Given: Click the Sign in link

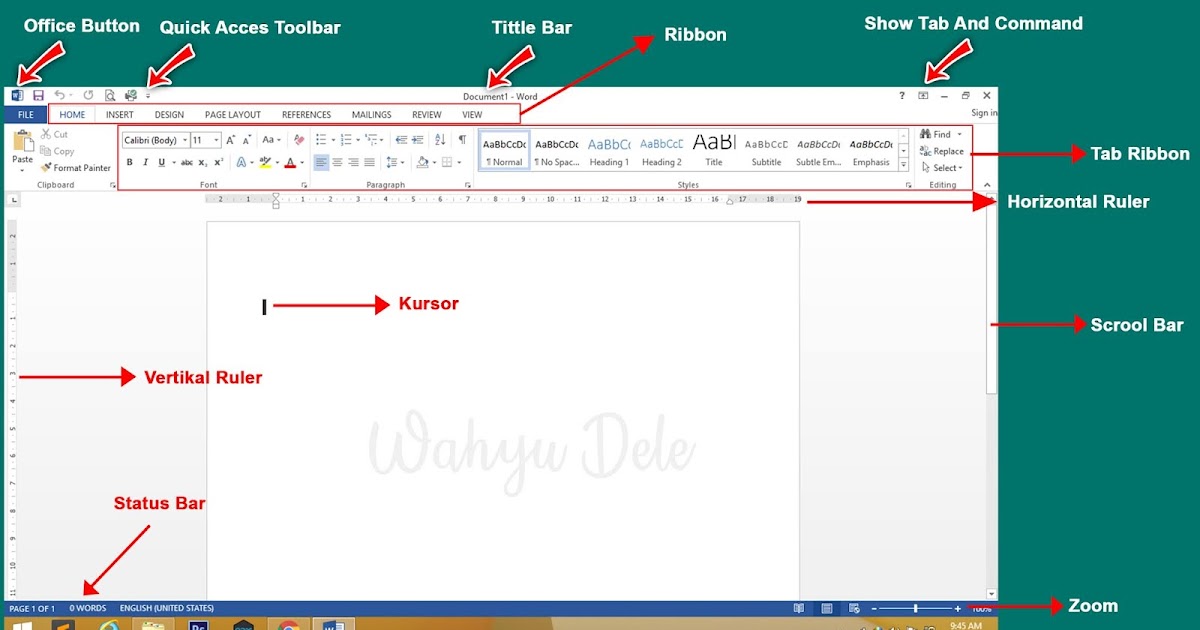Looking at the screenshot, I should (983, 112).
